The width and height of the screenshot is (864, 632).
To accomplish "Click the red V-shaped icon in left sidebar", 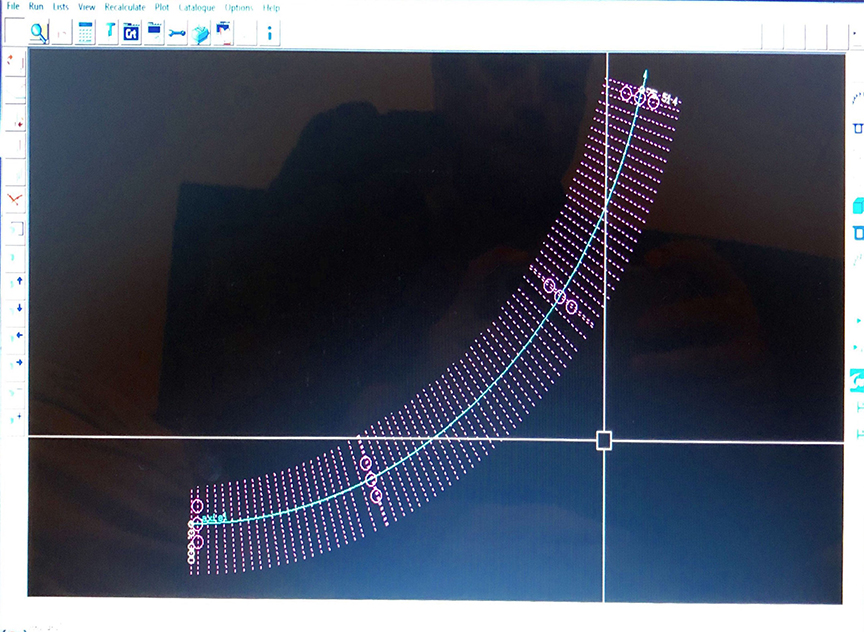I will (x=15, y=200).
